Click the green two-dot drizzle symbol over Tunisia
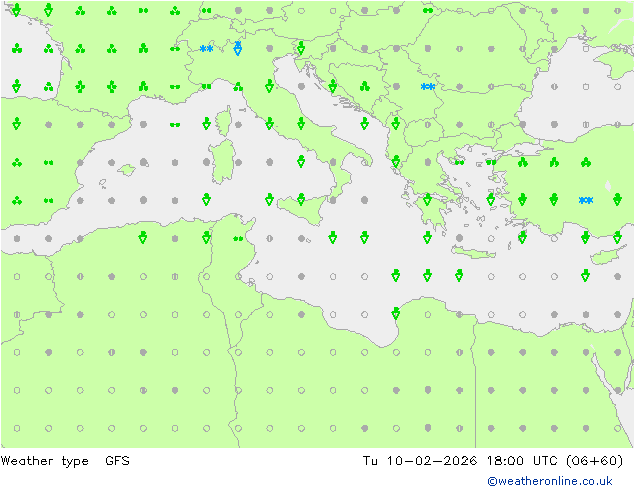This screenshot has height=490, width=634. [x=238, y=239]
